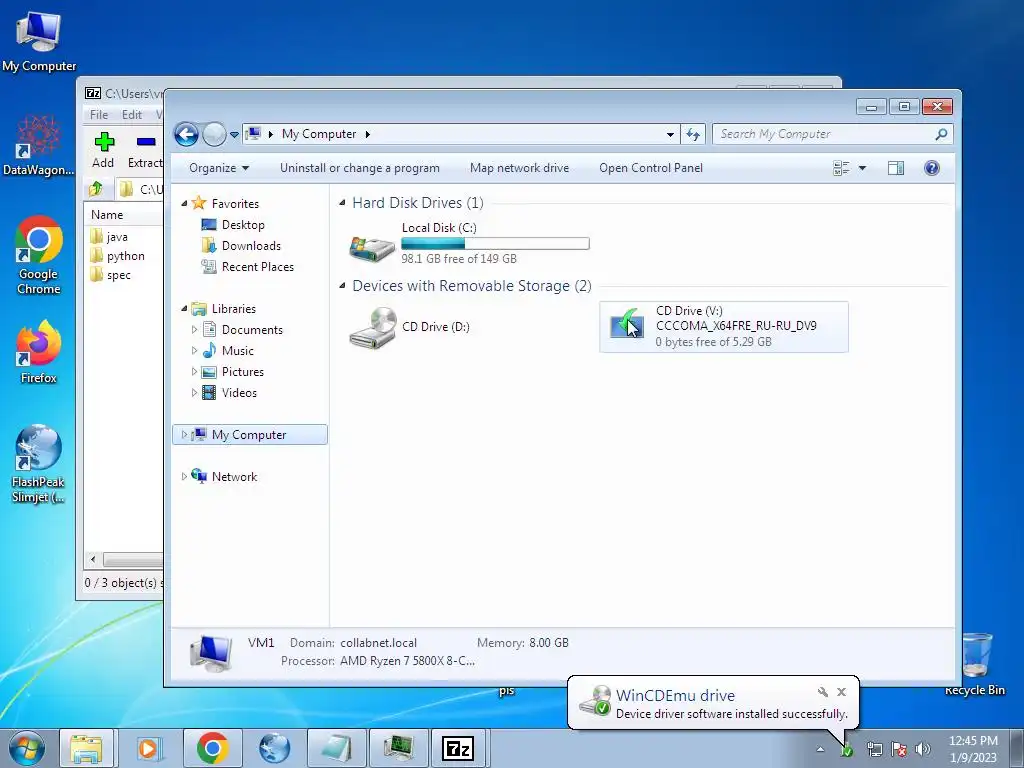The height and width of the screenshot is (768, 1024).
Task: Collapse Devices with Removable Storage group
Action: pos(342,286)
